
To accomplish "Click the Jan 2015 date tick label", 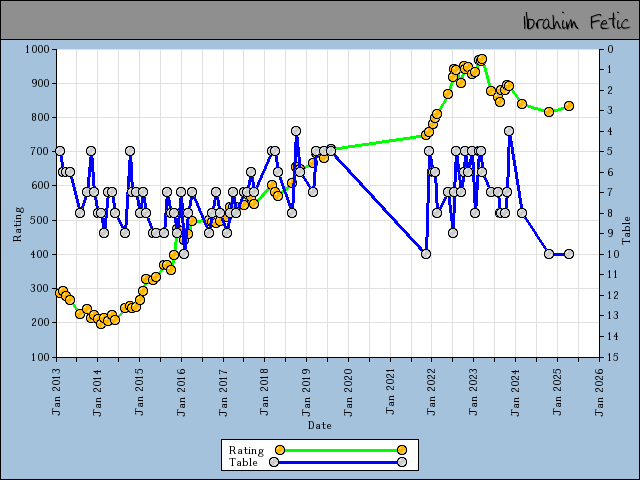I will click(139, 392).
